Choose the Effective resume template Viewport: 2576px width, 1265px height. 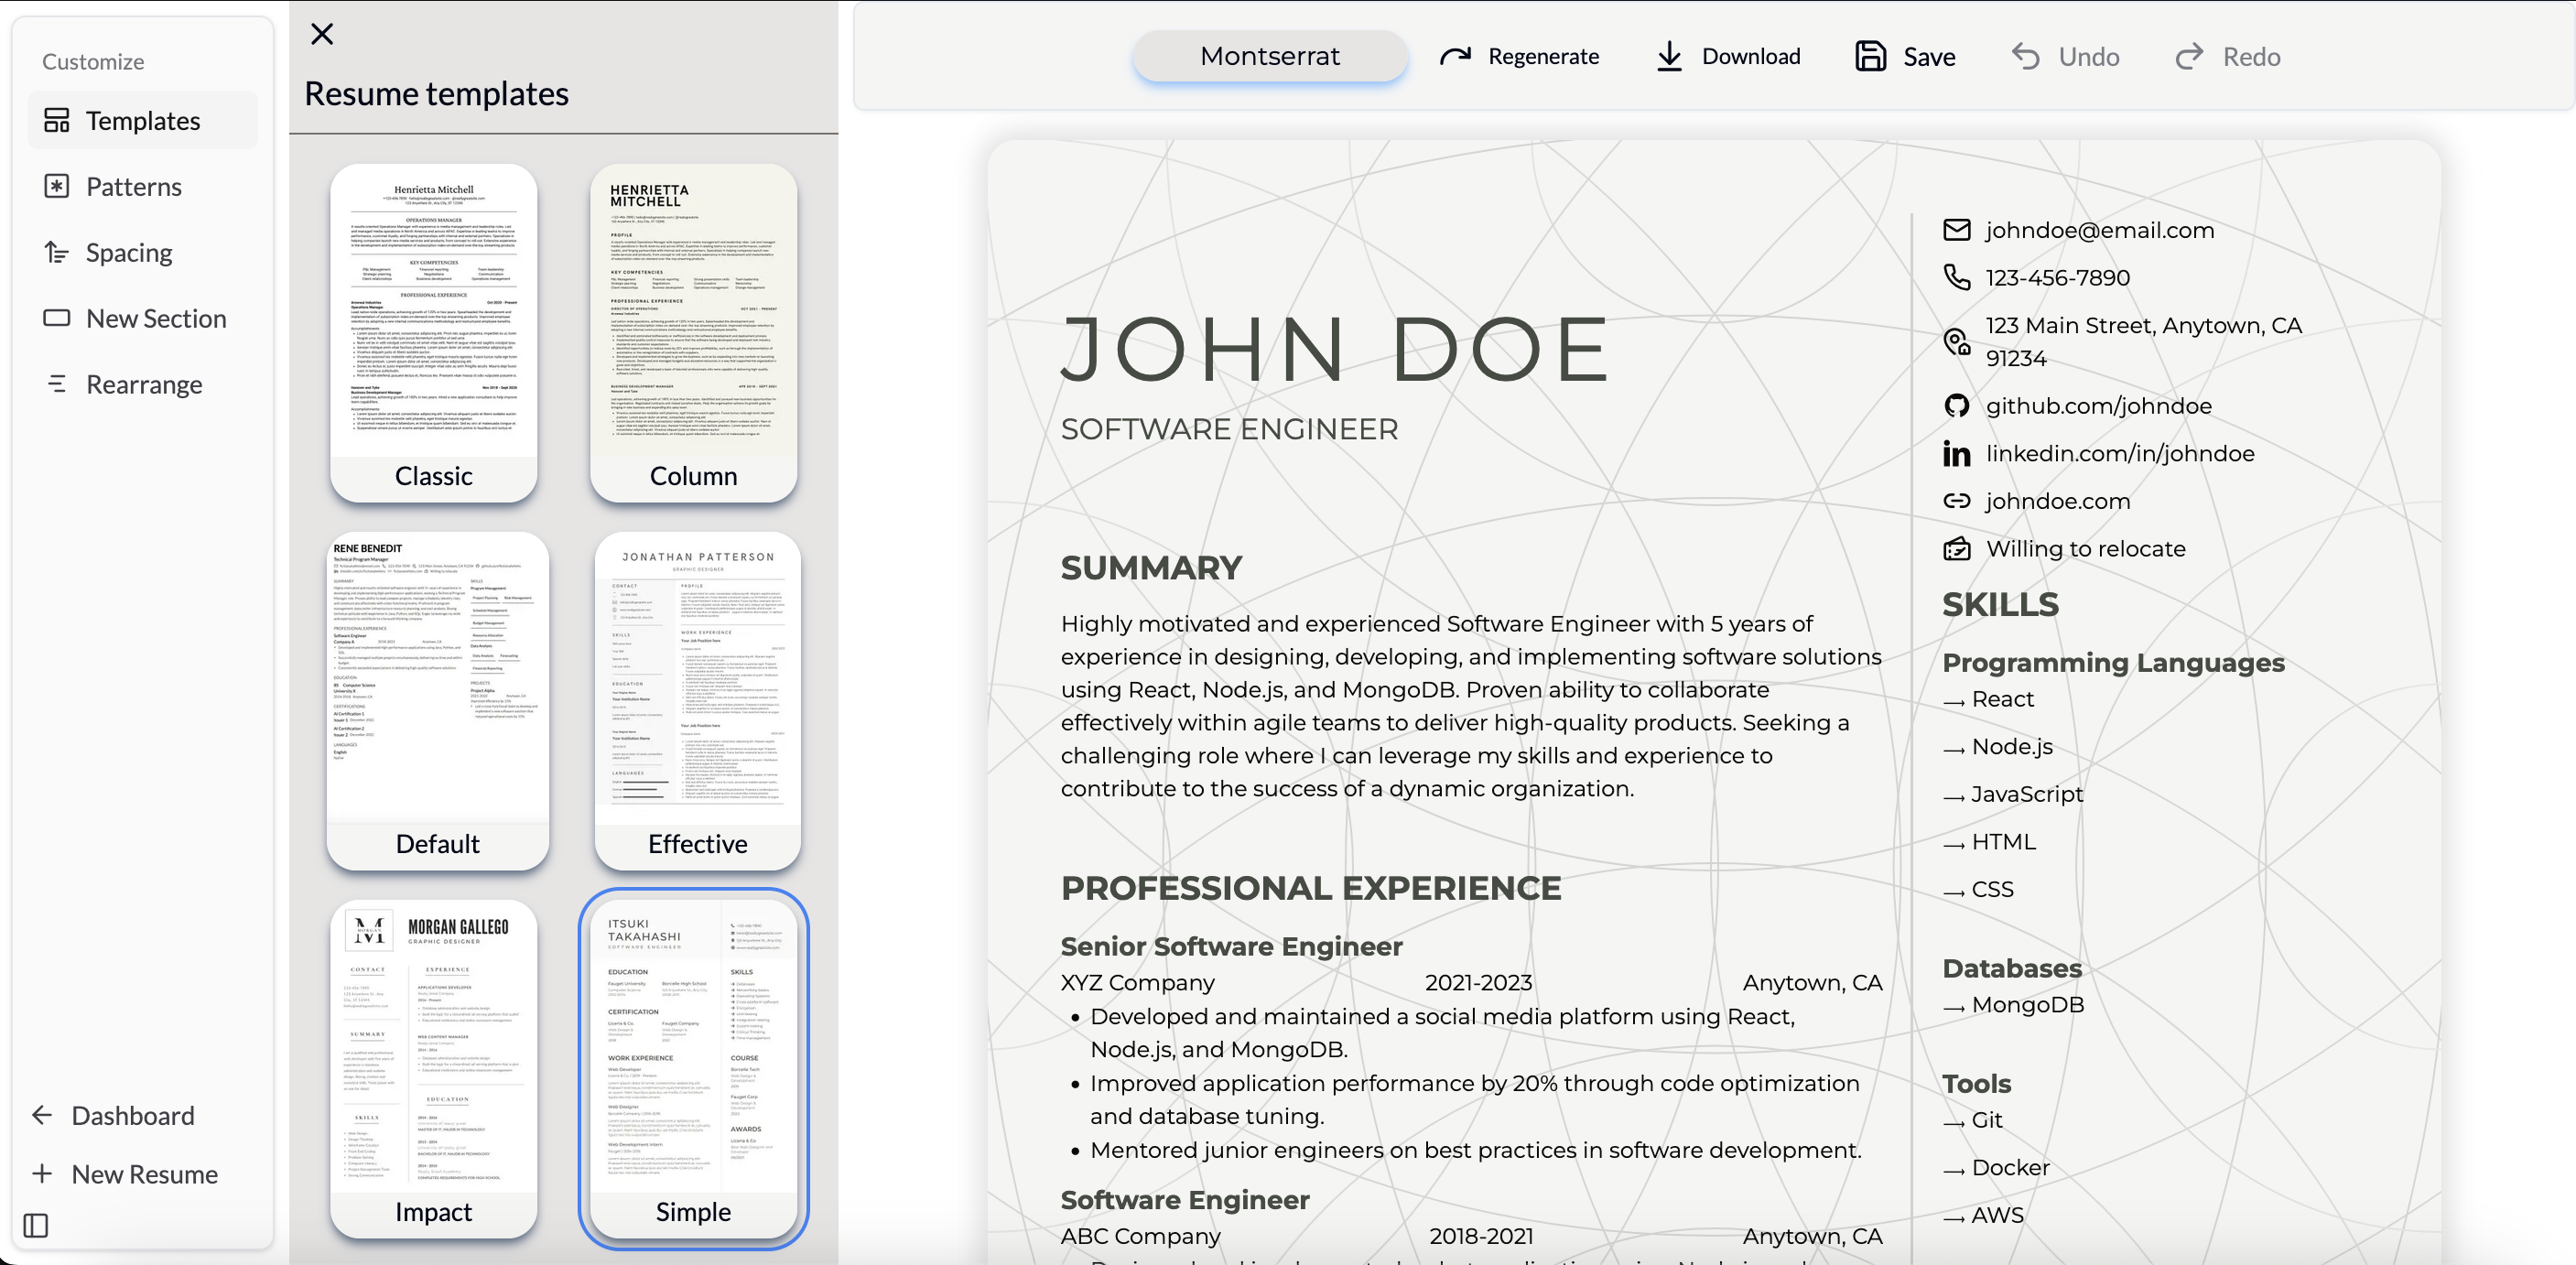(697, 700)
